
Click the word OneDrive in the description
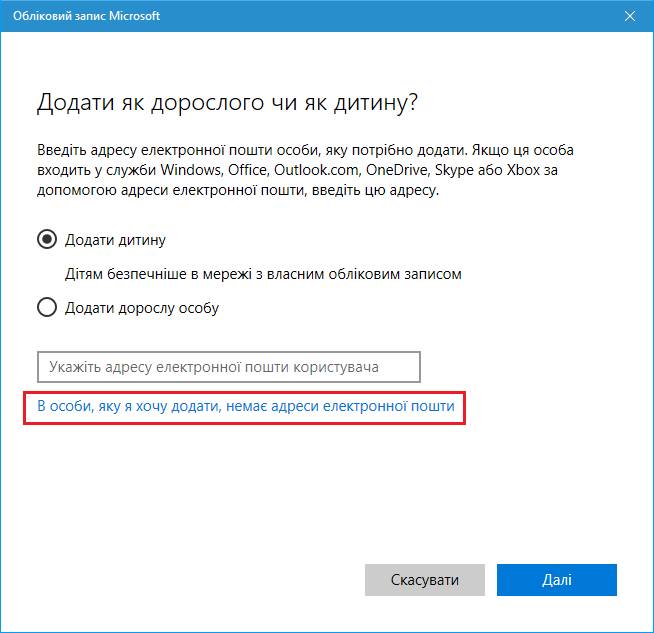tap(397, 170)
